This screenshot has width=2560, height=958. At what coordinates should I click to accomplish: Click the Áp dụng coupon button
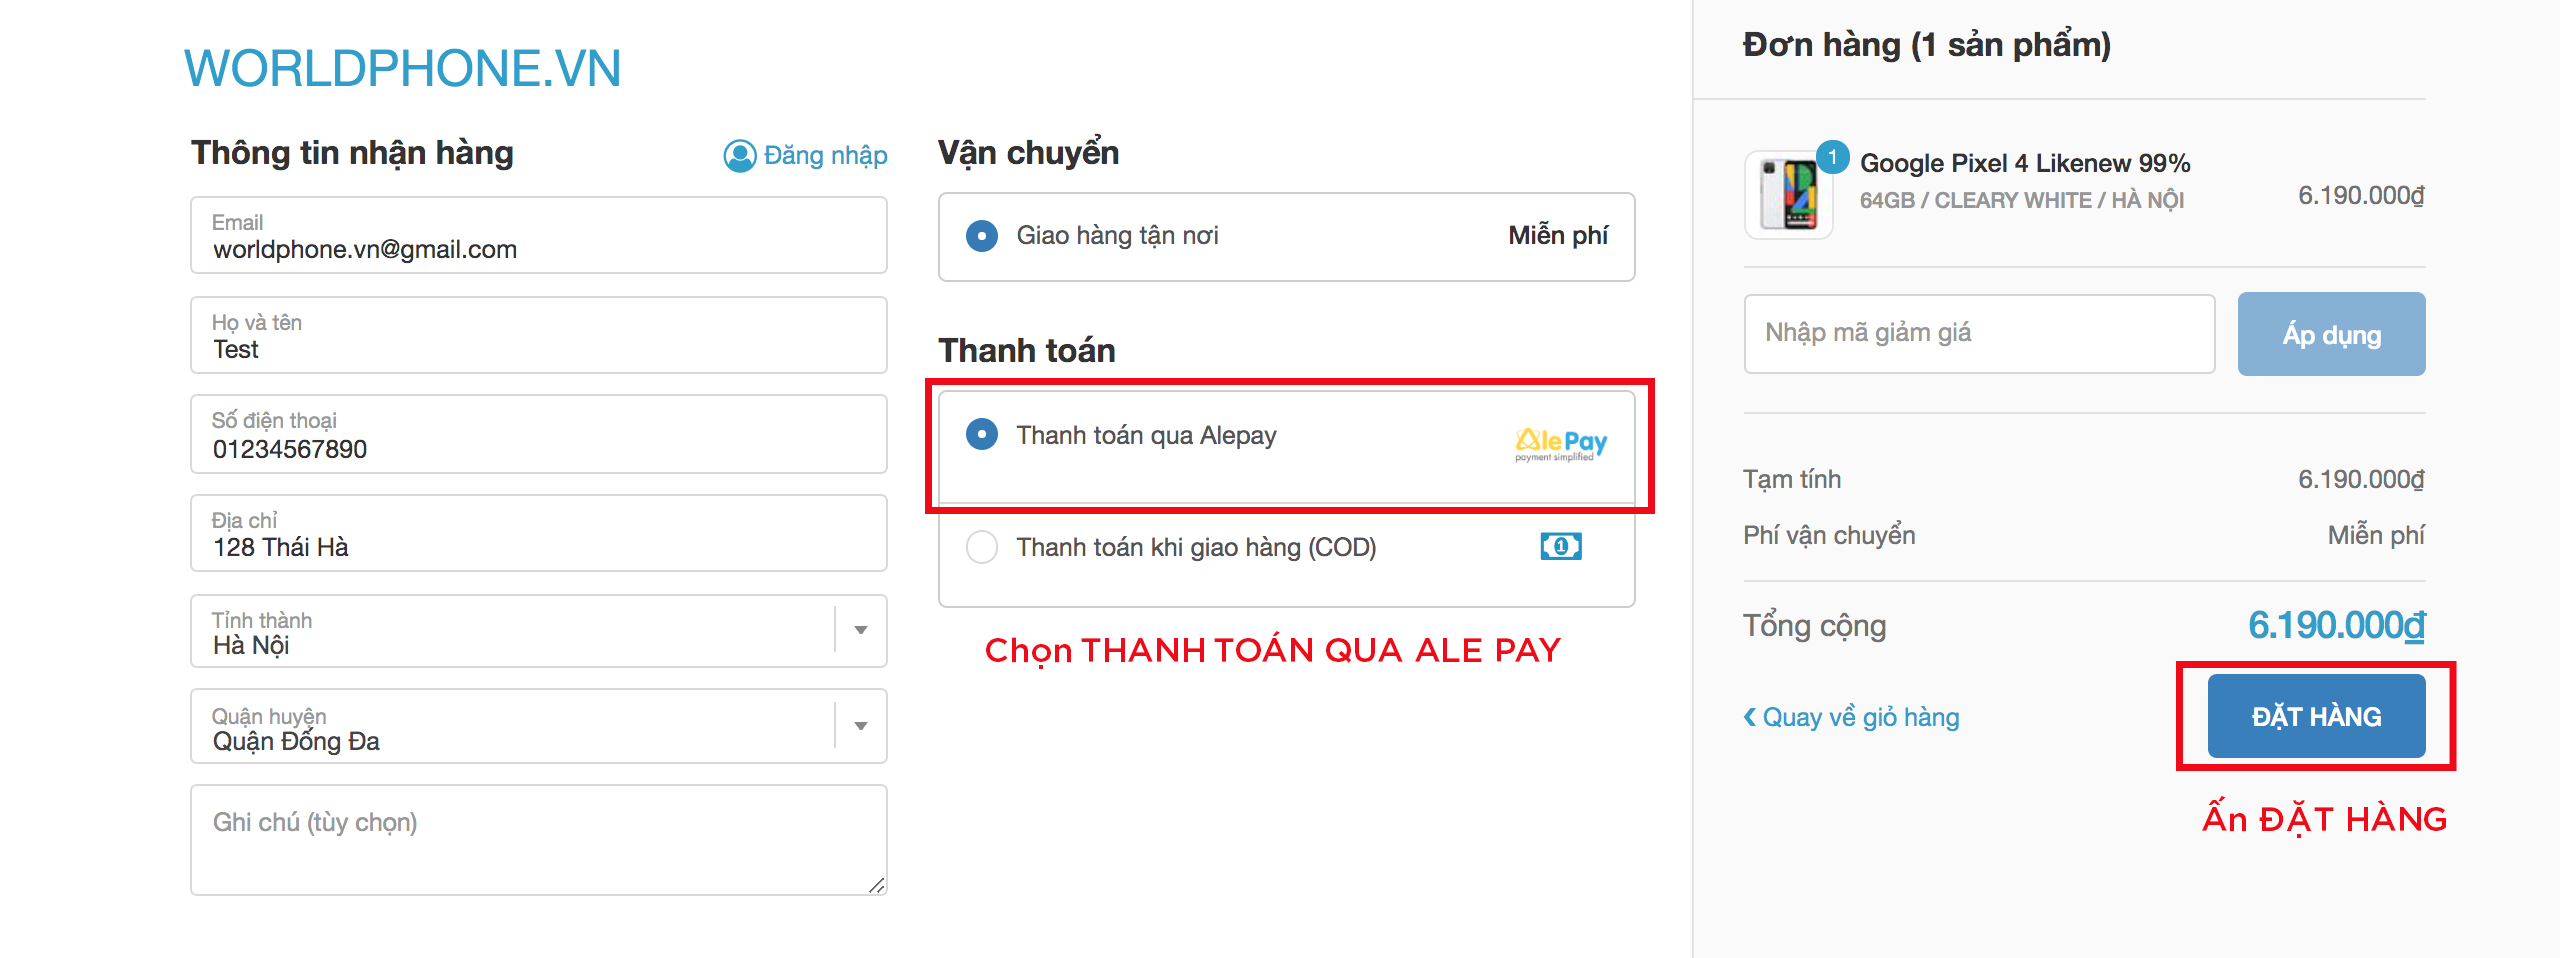[x=2331, y=334]
